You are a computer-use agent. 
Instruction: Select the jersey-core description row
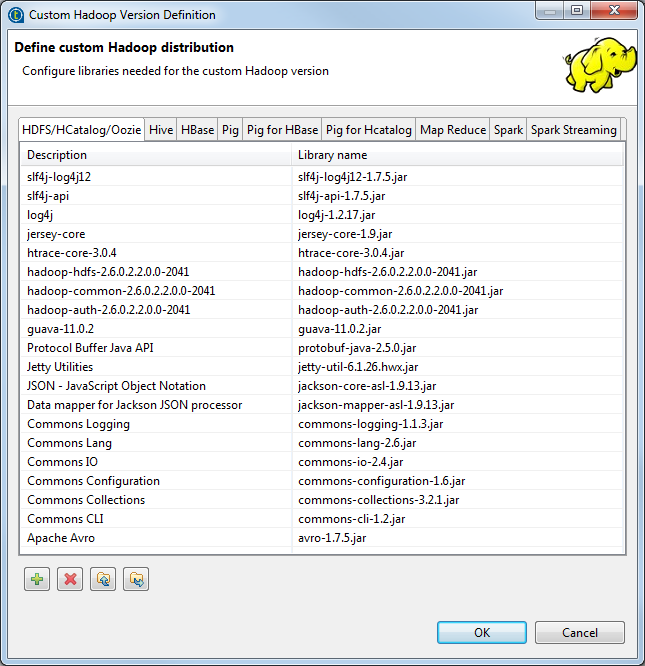(56, 234)
